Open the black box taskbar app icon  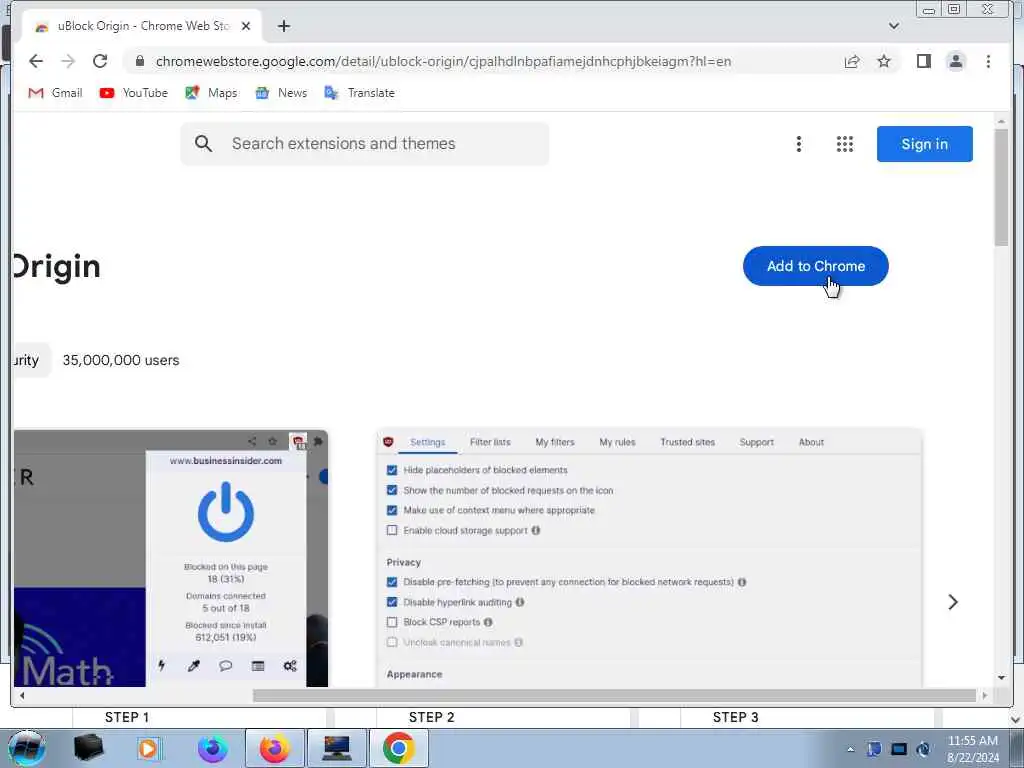click(89, 748)
